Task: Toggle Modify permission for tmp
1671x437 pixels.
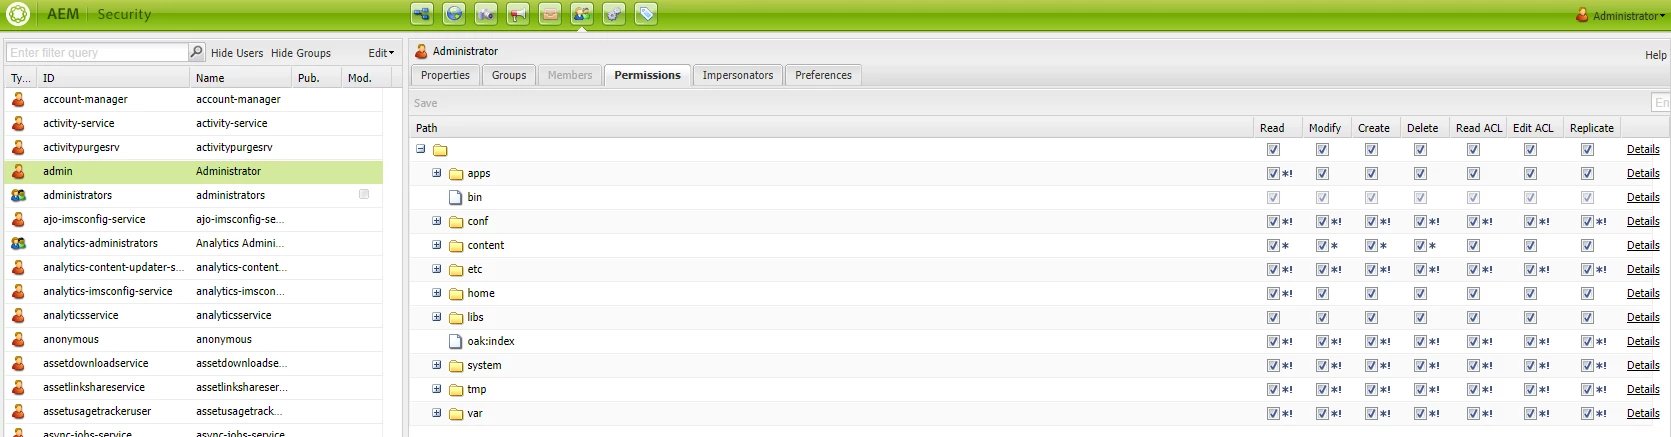Action: (1322, 389)
